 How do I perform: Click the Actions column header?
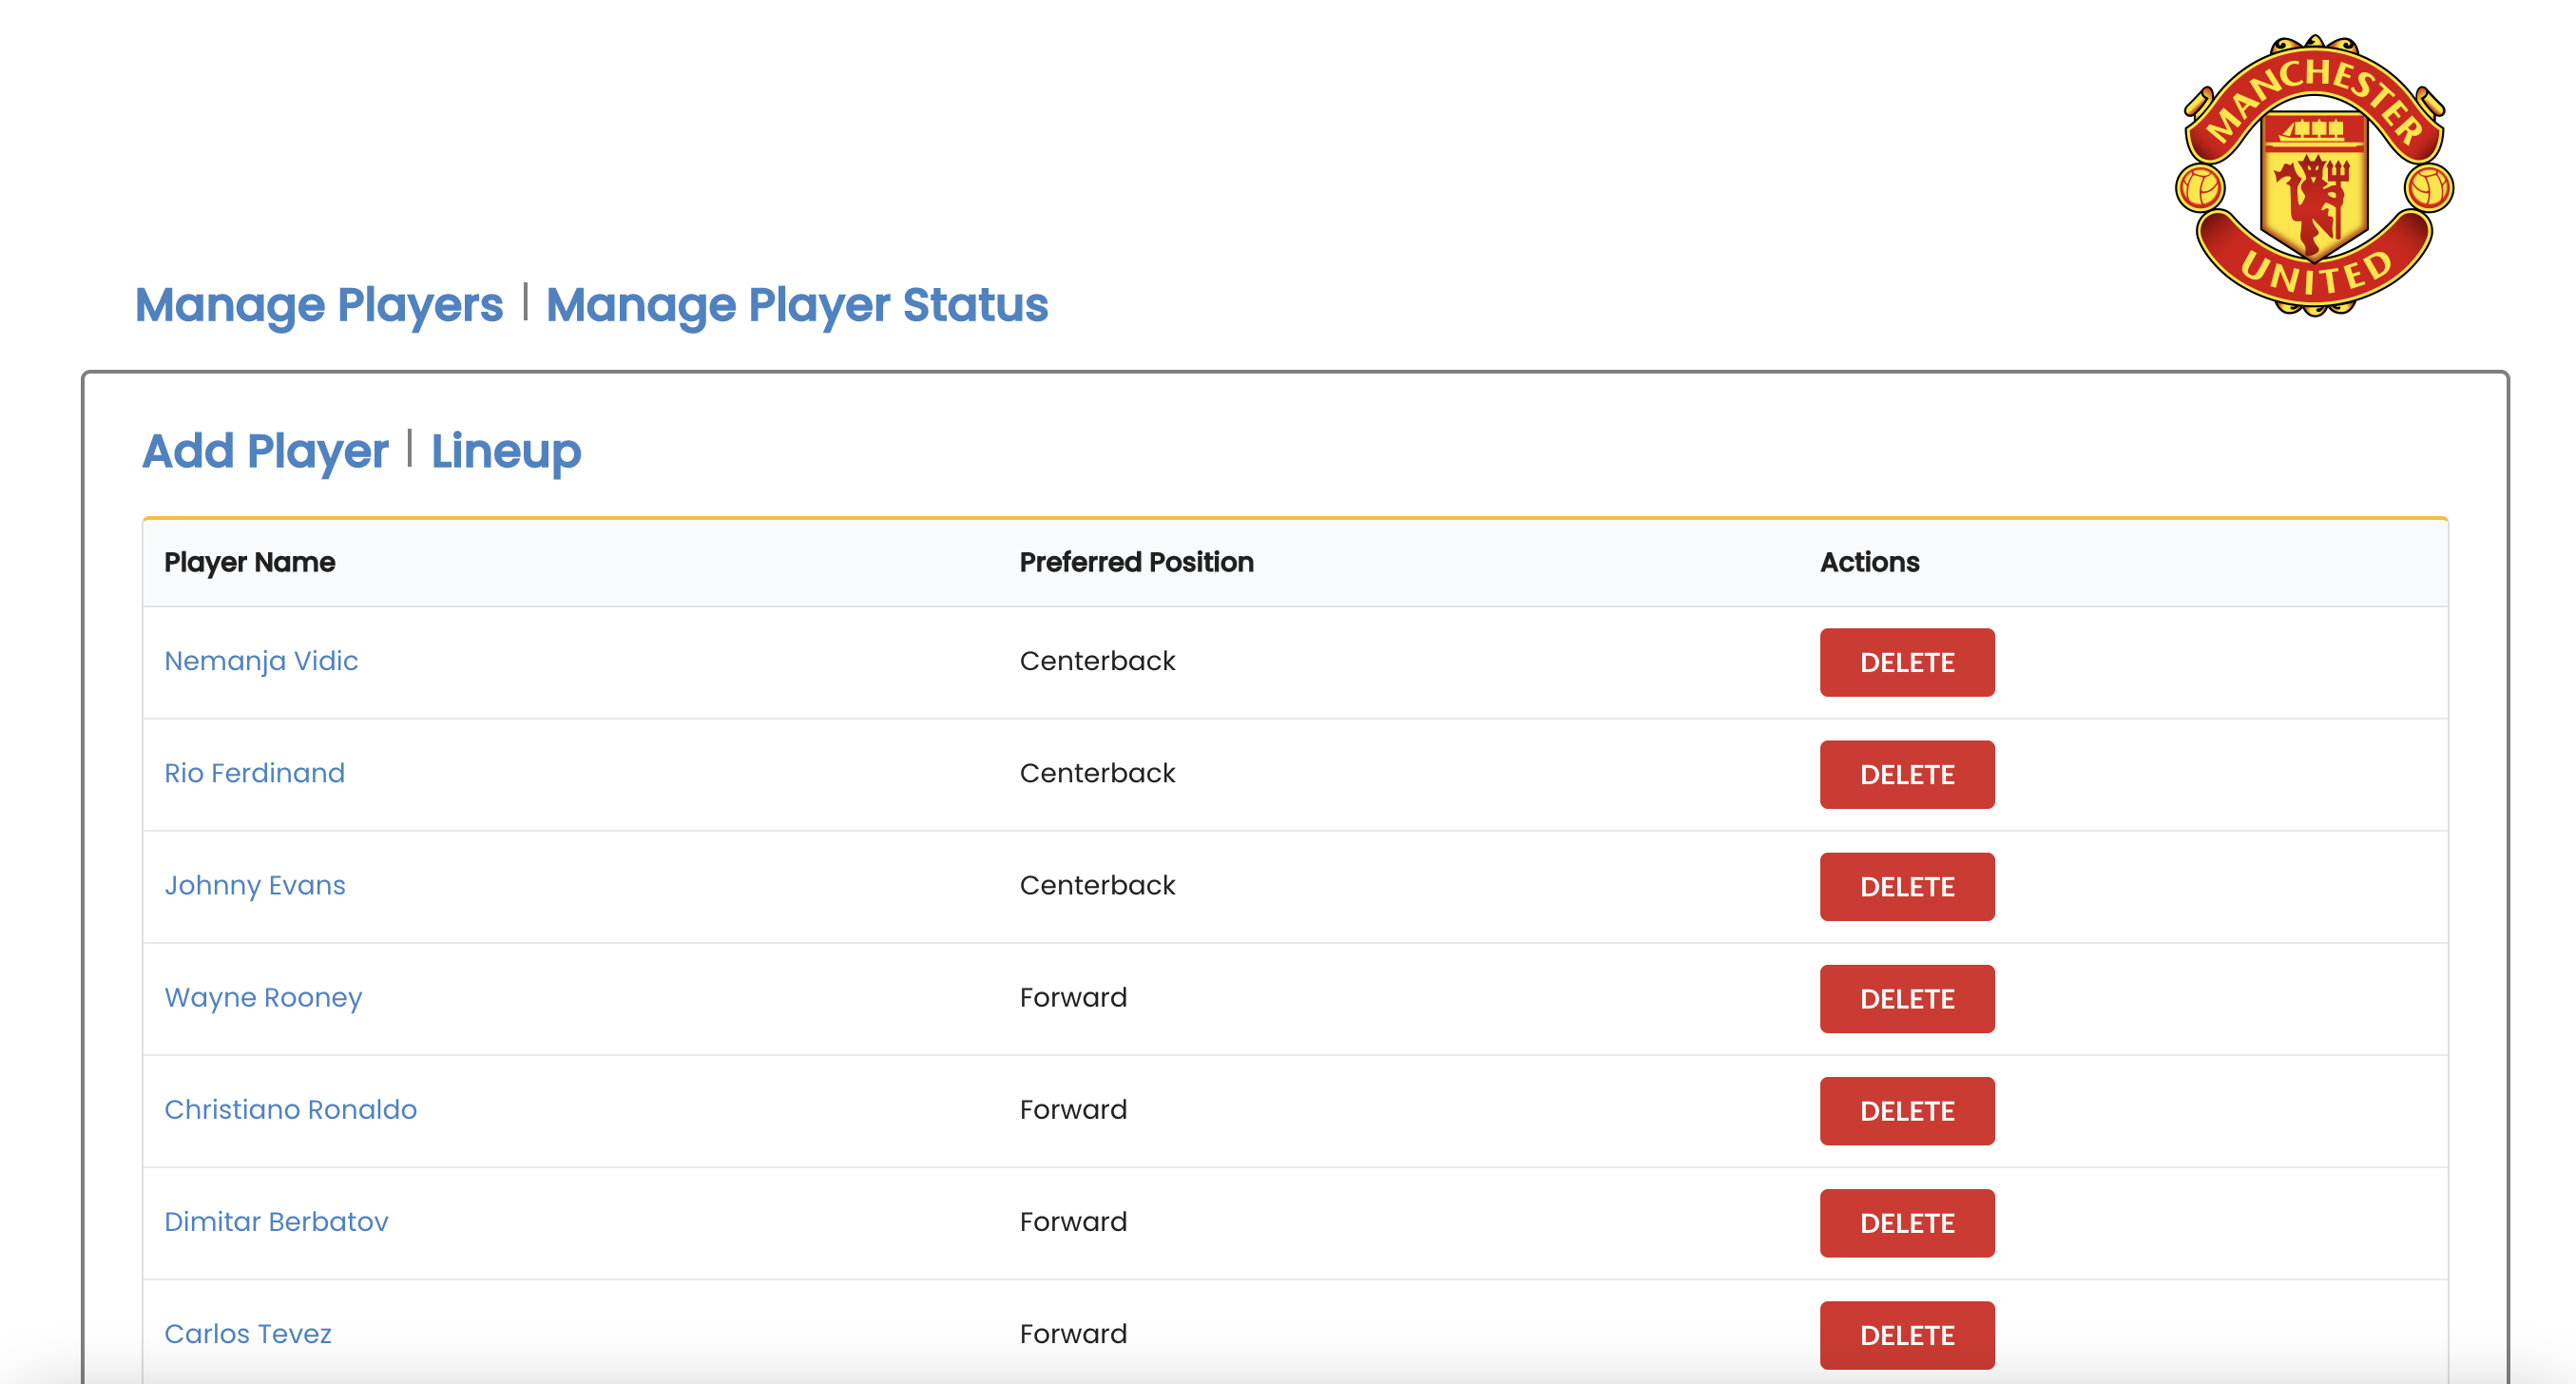point(1869,563)
